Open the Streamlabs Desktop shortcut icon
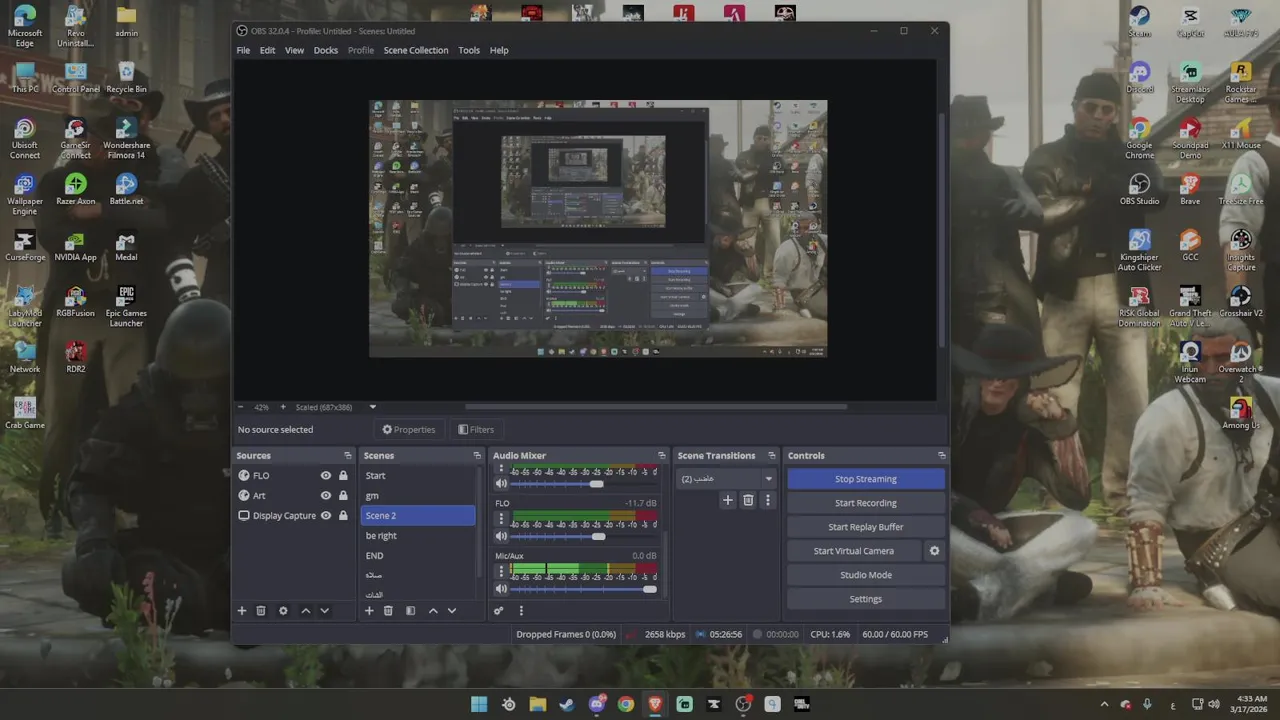The width and height of the screenshot is (1280, 720). coord(1190,83)
